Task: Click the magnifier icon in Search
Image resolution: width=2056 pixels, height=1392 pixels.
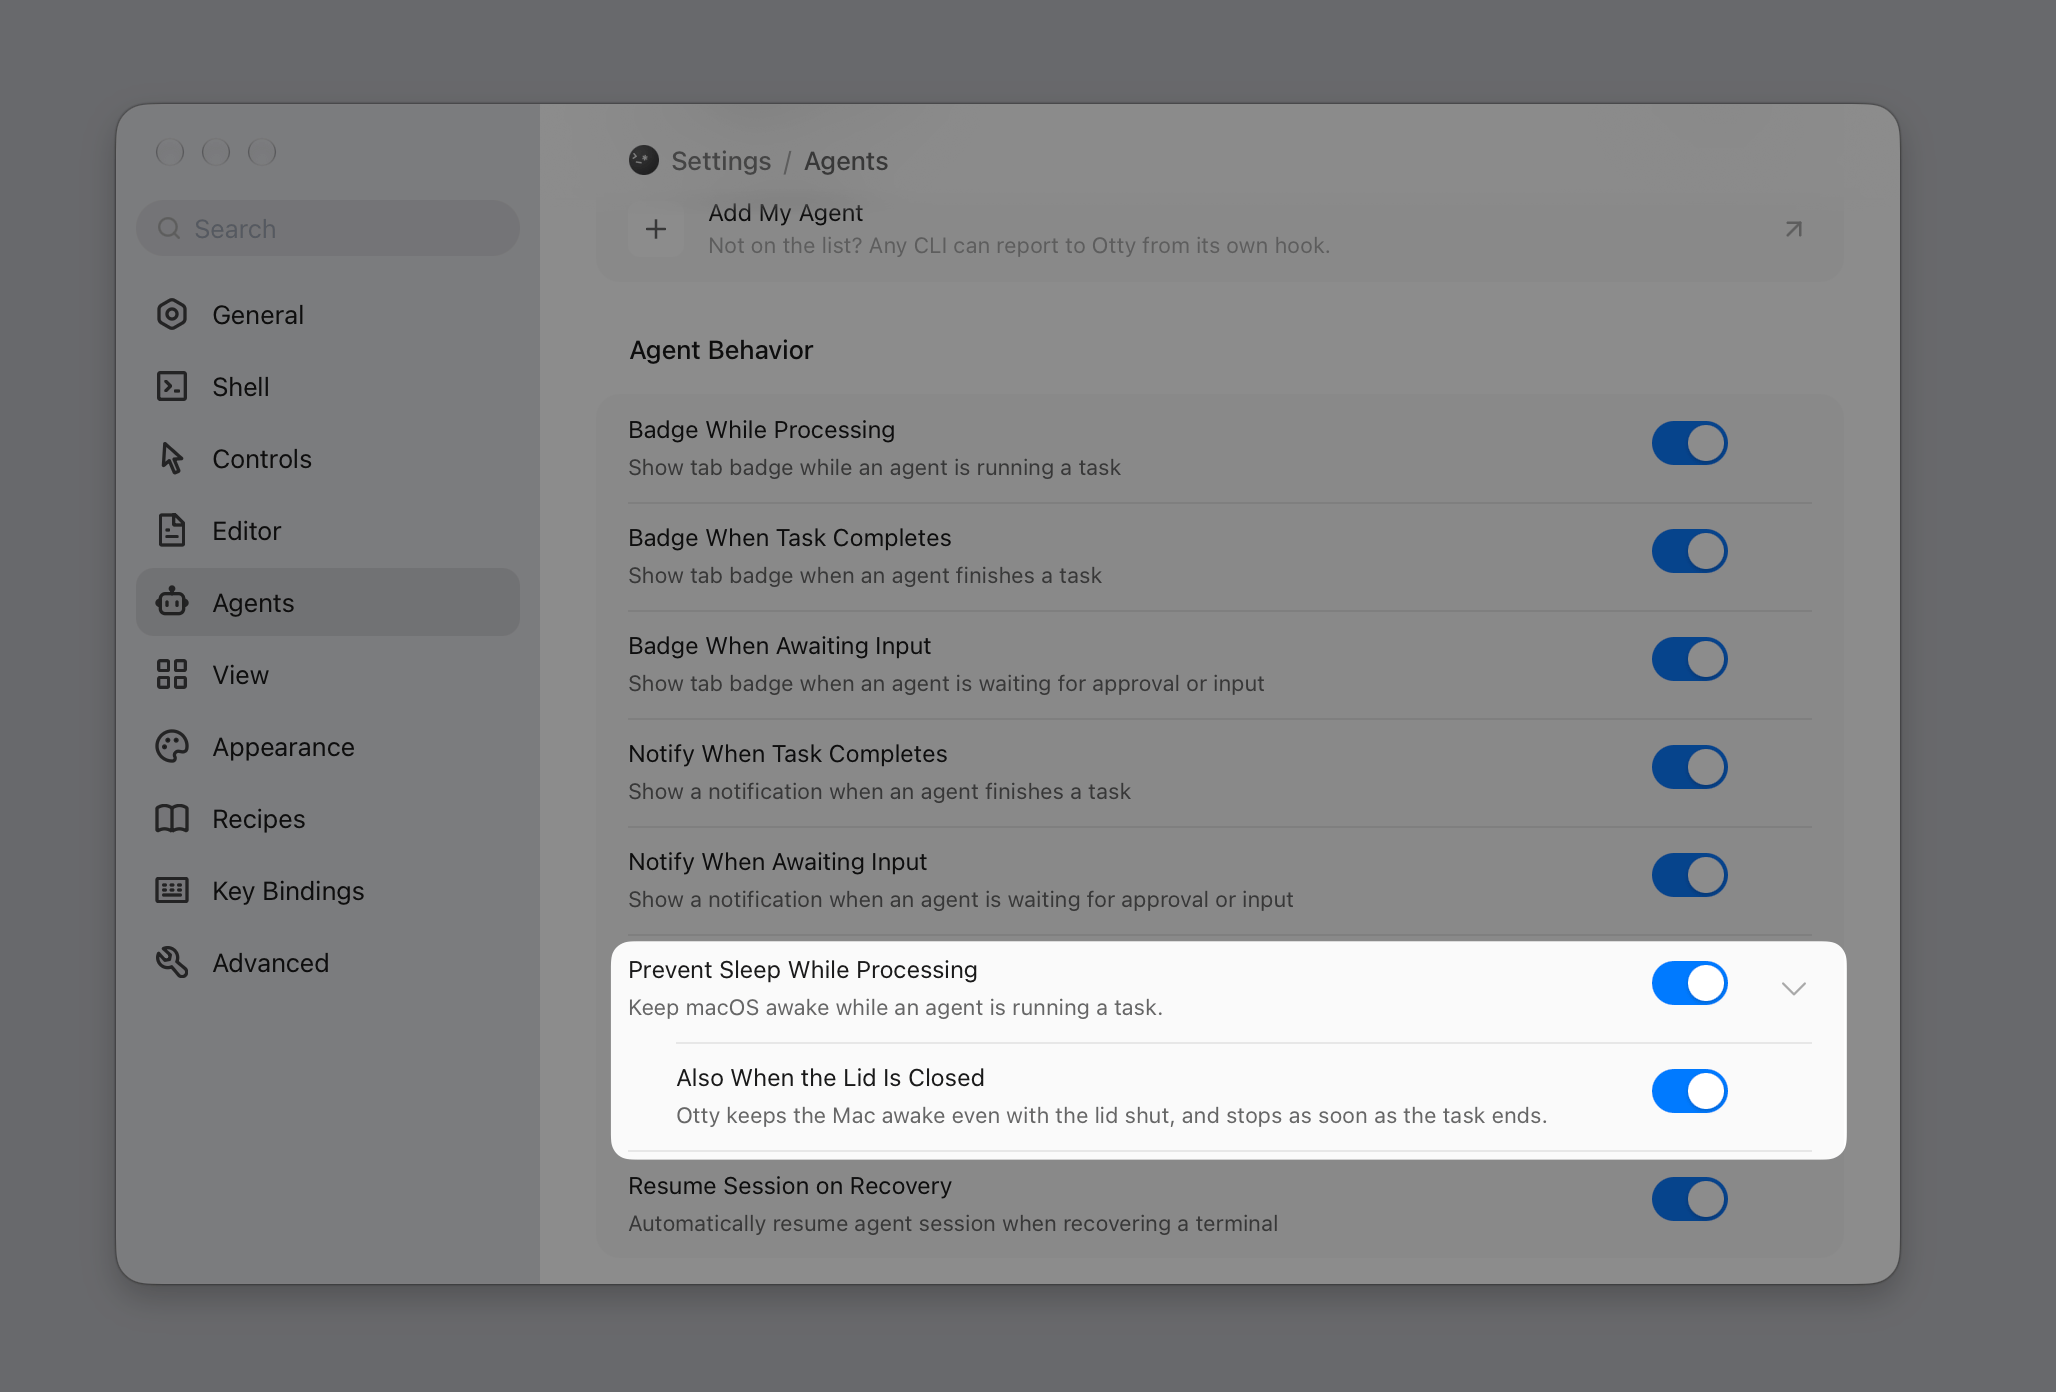Action: click(x=169, y=229)
